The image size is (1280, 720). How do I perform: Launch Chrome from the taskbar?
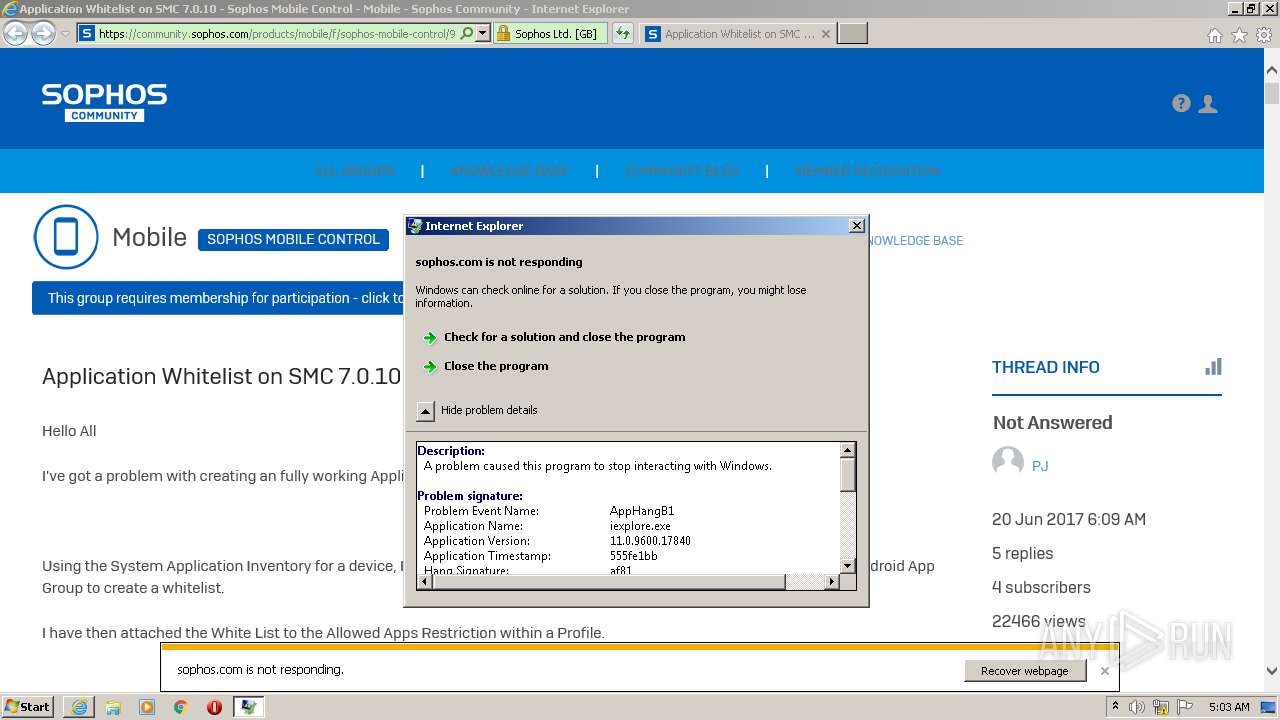(181, 707)
